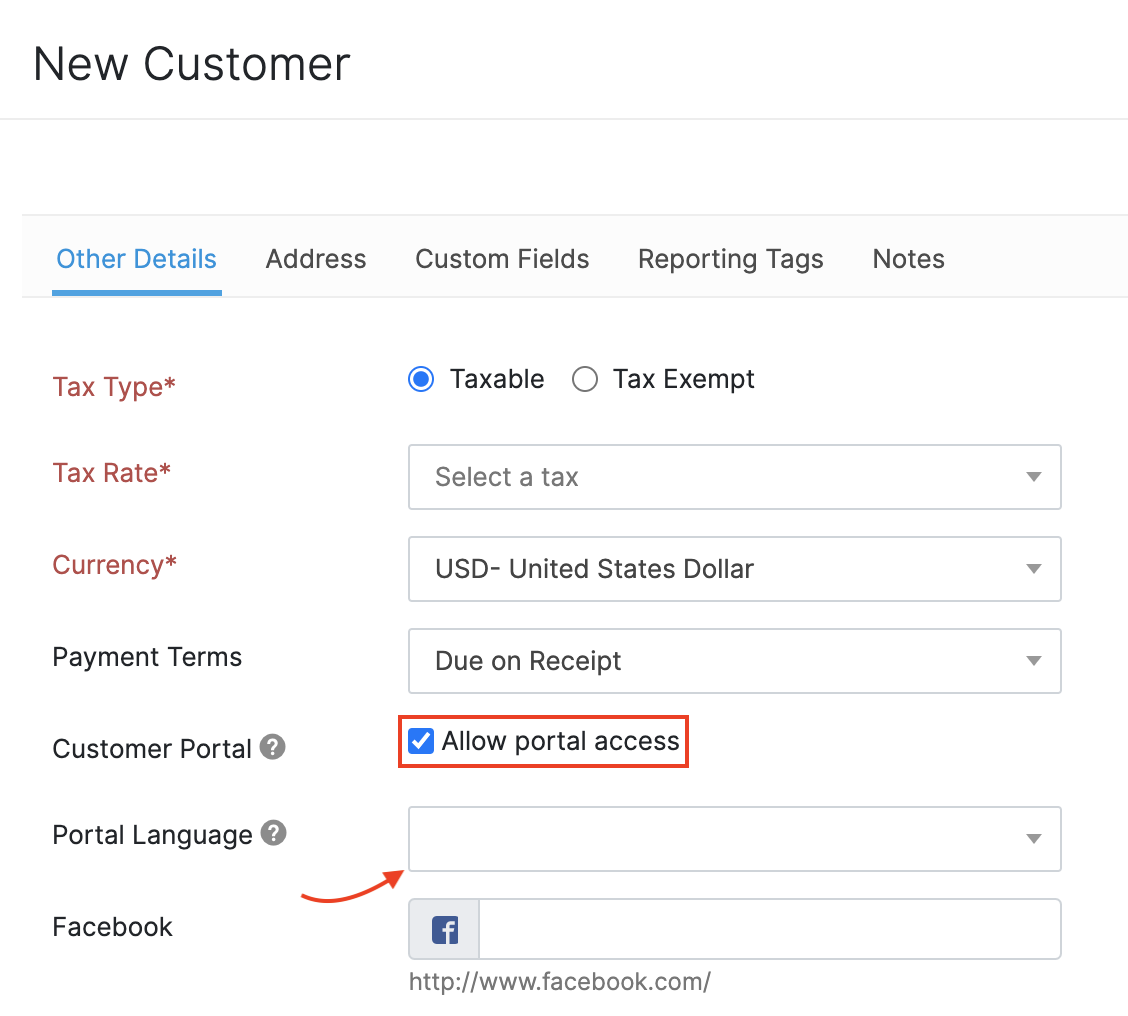Click the http://www.facebook.com/ text
Image resolution: width=1128 pixels, height=1016 pixels.
(561, 981)
